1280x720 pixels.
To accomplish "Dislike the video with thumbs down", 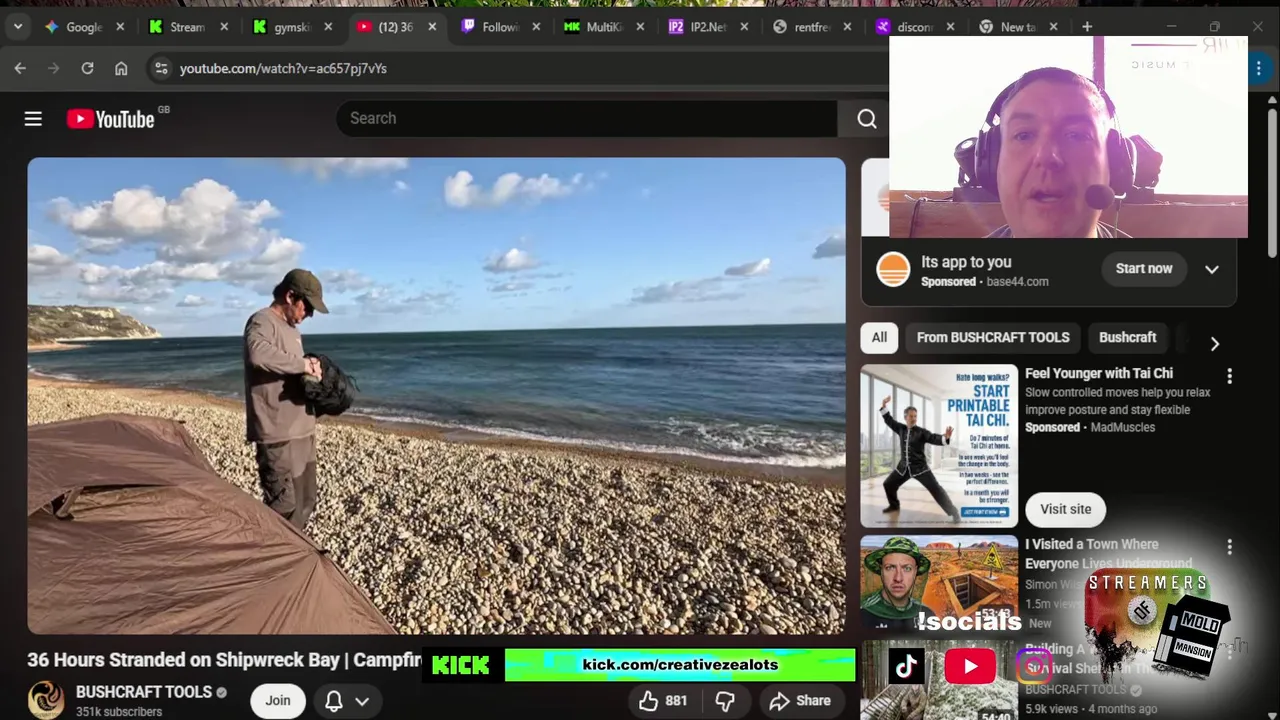I will point(725,701).
